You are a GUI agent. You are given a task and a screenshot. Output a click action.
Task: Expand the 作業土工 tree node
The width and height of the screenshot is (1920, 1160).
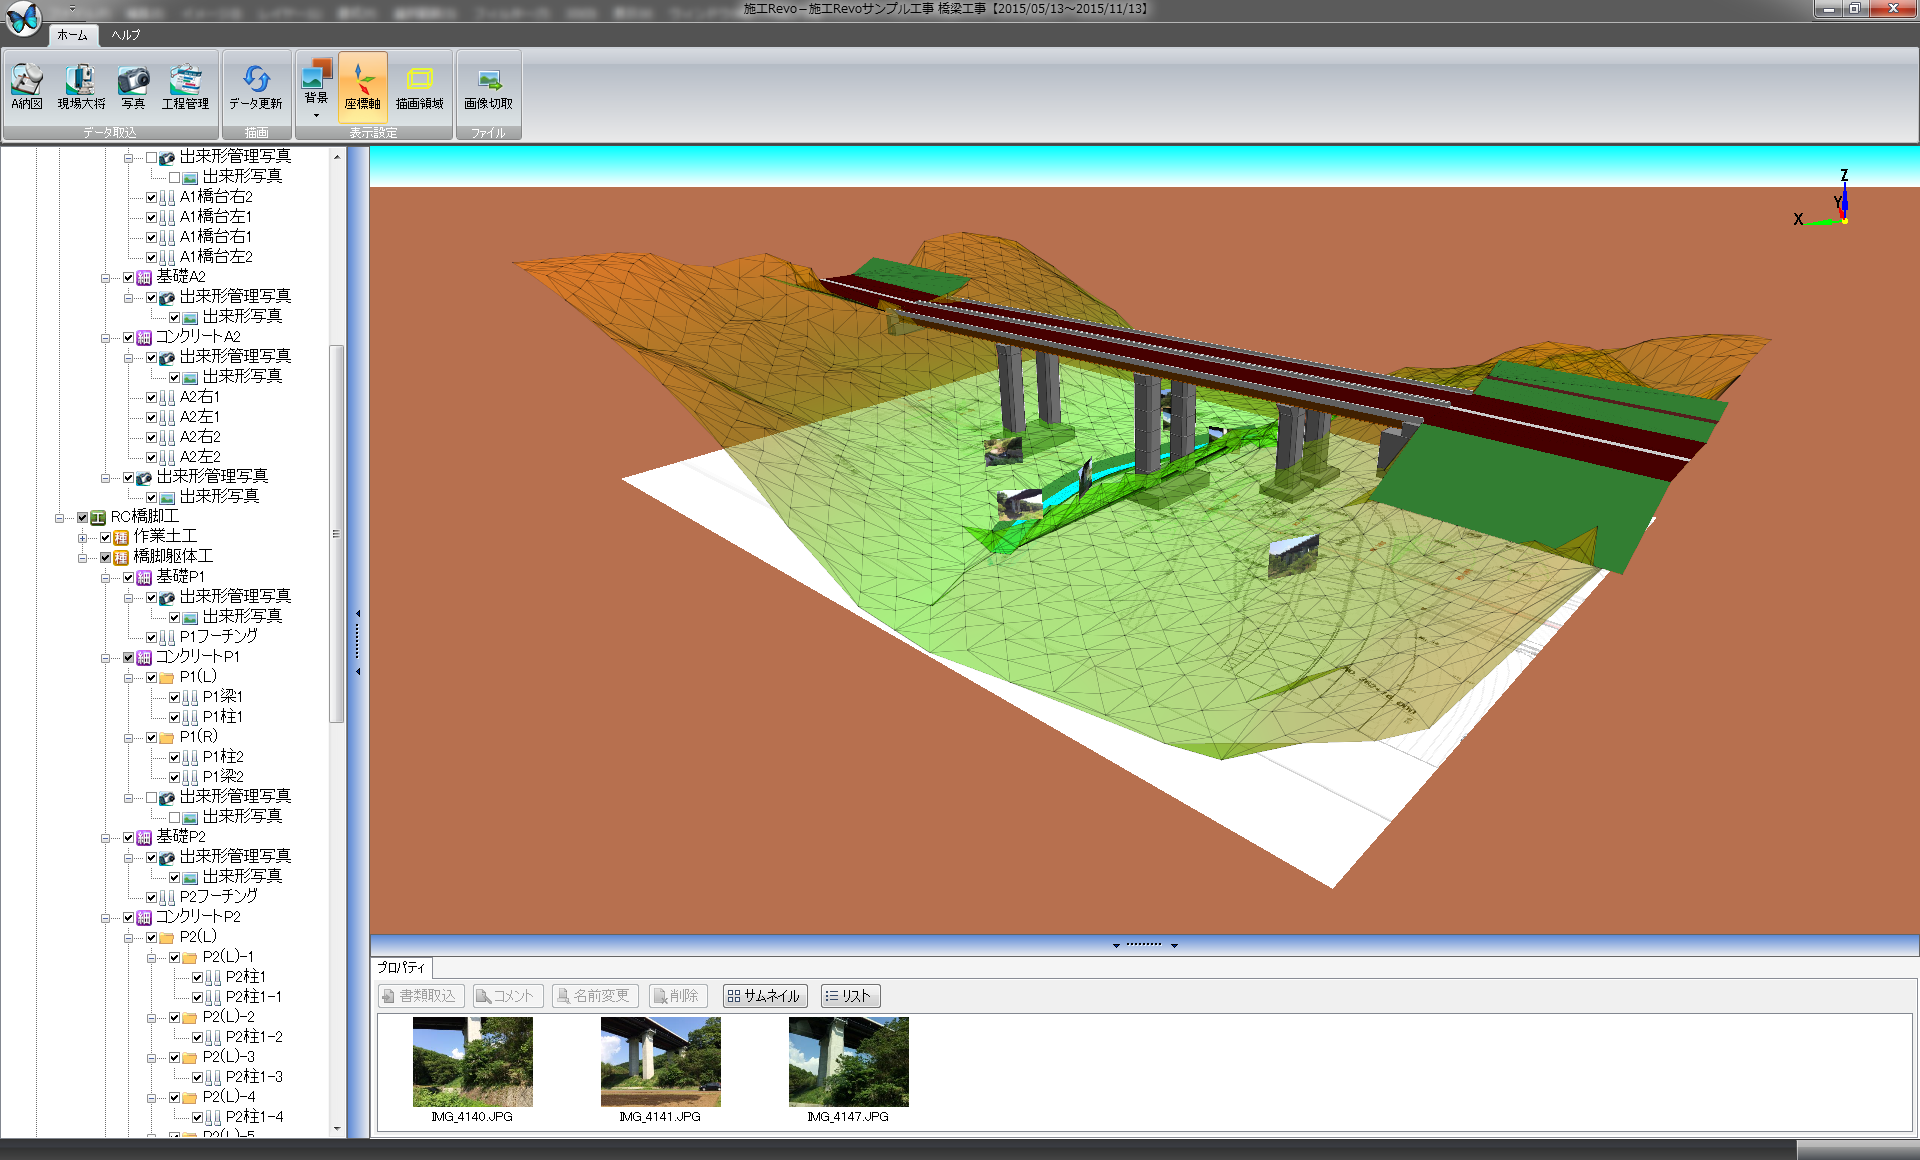coord(82,538)
